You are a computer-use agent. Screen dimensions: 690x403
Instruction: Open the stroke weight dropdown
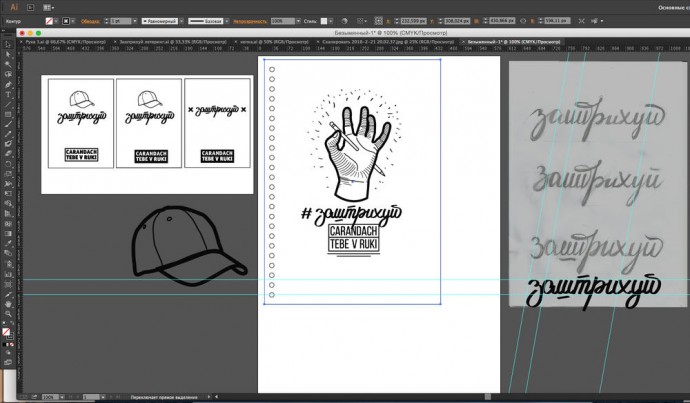pos(133,20)
